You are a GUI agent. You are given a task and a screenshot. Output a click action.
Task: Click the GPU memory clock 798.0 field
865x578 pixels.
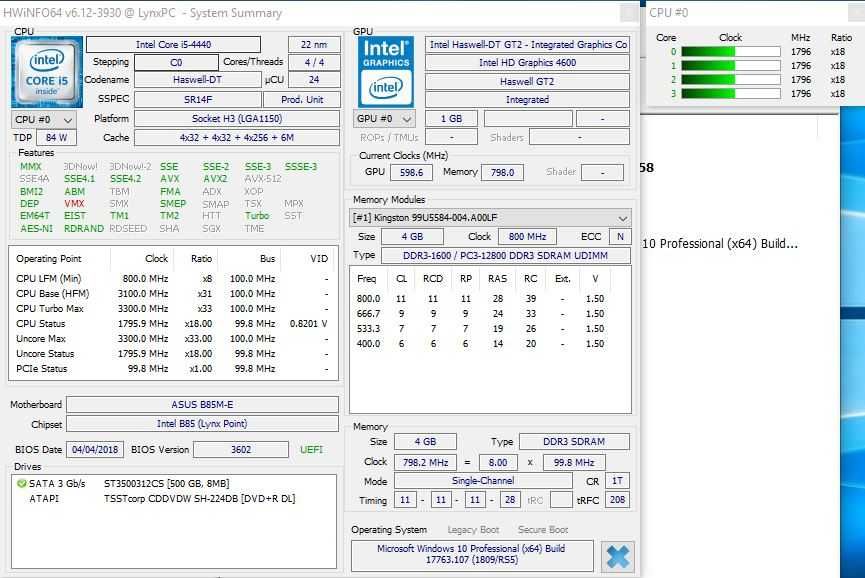pos(503,173)
